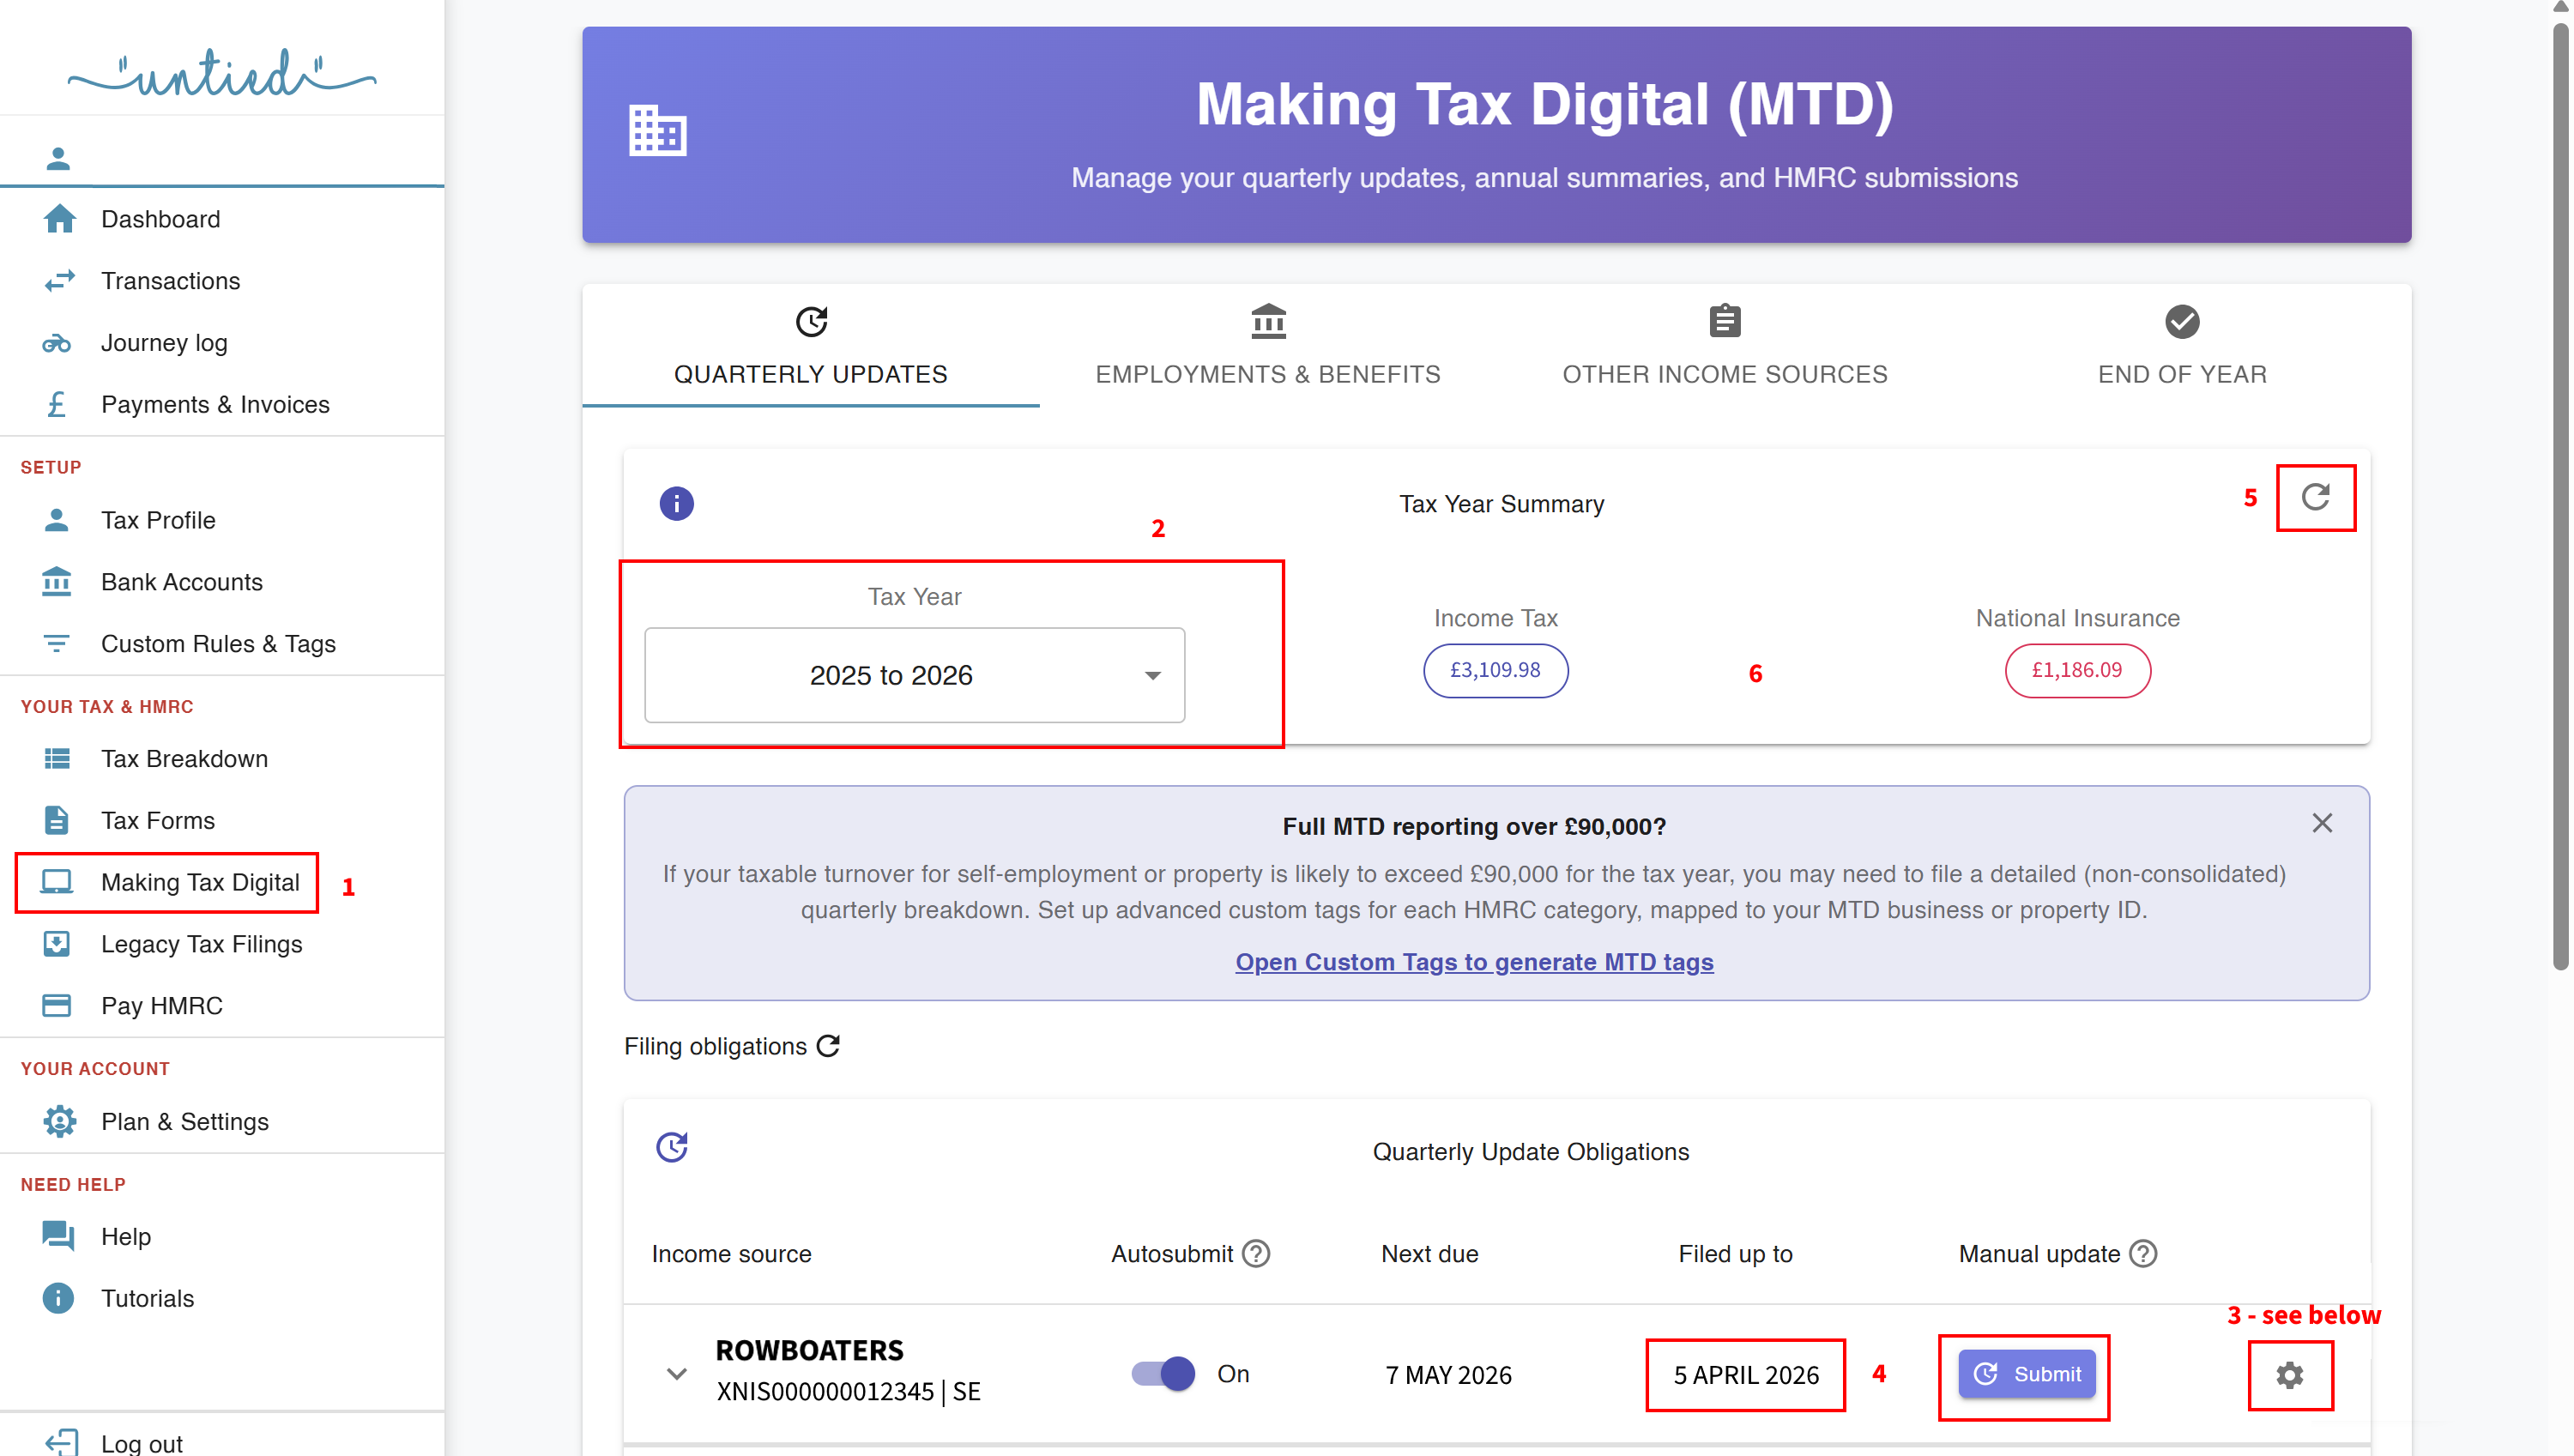Click the user profile icon in the sidebar
The height and width of the screenshot is (1456, 2574).
pyautogui.click(x=58, y=158)
